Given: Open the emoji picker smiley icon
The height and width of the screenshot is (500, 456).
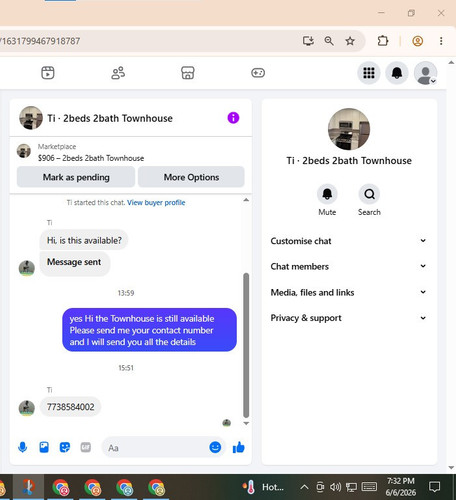Looking at the screenshot, I should point(215,447).
